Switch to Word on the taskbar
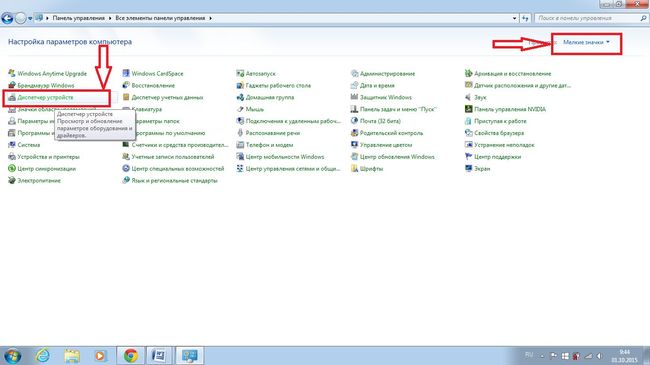650x365 pixels. click(x=160, y=355)
